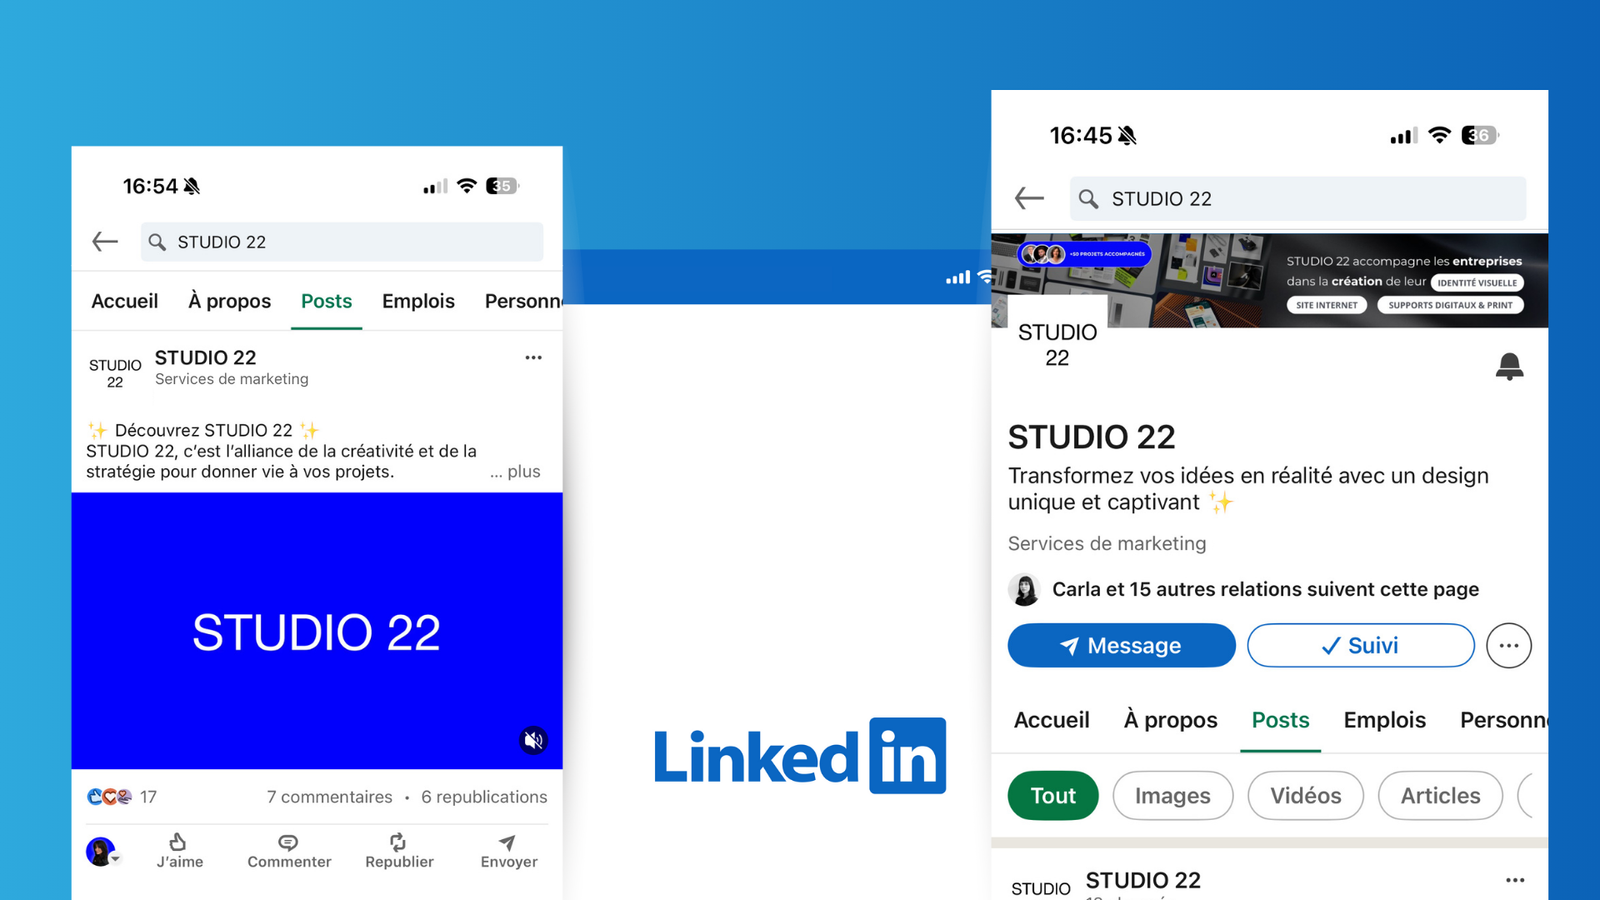Viewport: 1600px width, 900px height.
Task: Click STUDIO 22 search field in left phone
Action: [342, 242]
